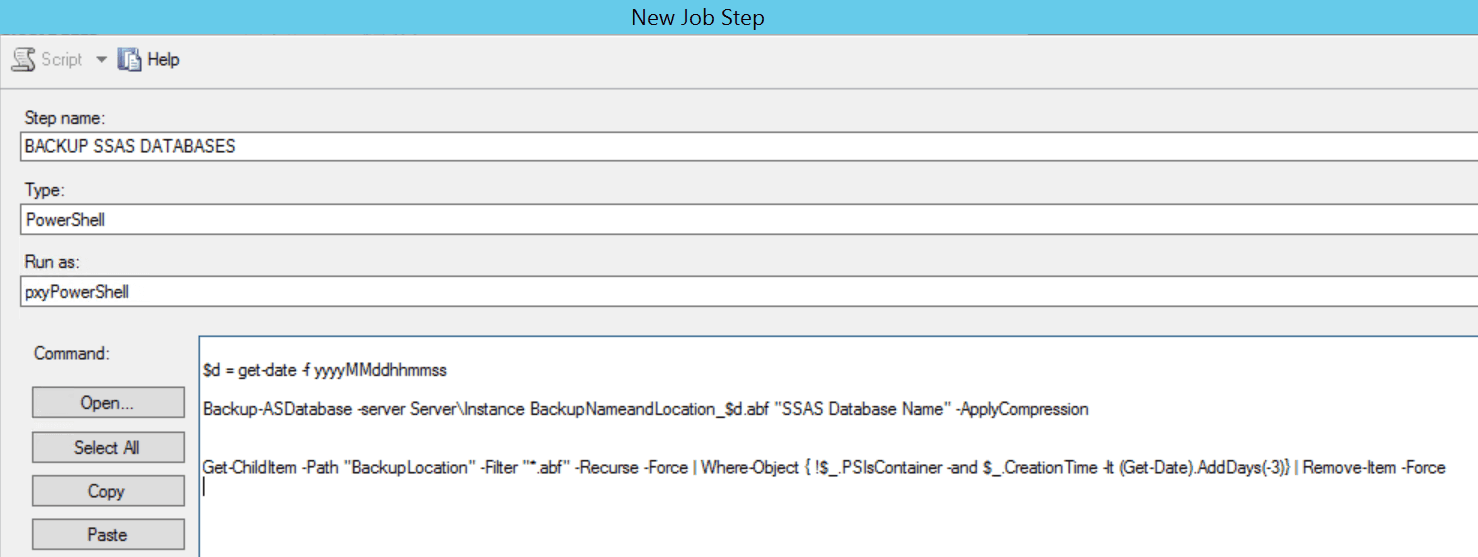Open the Script dropdown arrow

tap(101, 60)
